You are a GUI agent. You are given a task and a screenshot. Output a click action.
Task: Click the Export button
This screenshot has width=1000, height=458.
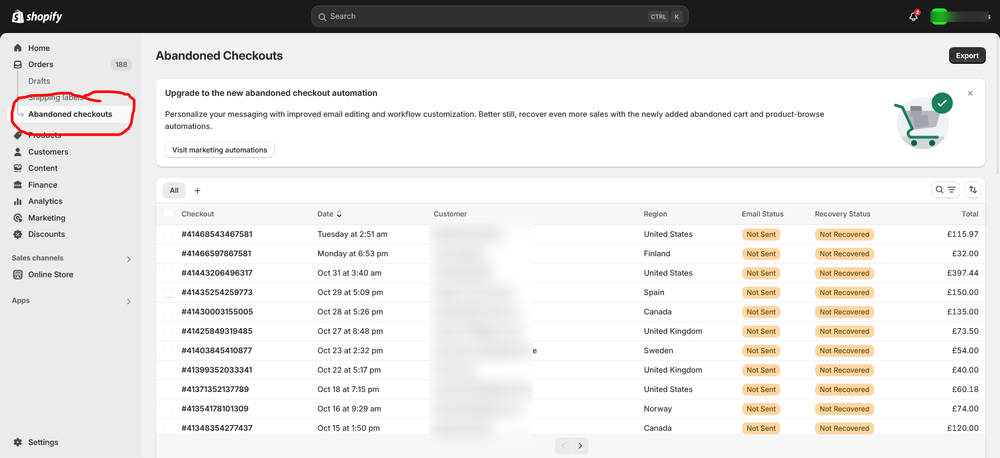coord(967,55)
